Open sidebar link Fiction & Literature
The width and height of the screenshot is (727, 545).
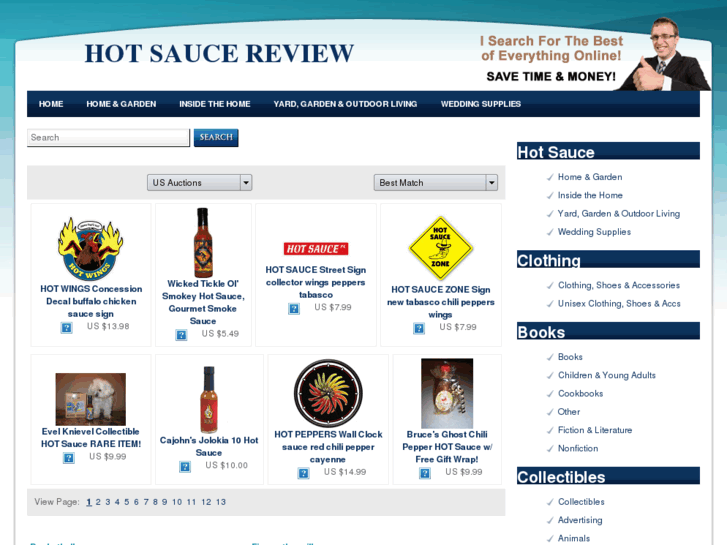595,430
